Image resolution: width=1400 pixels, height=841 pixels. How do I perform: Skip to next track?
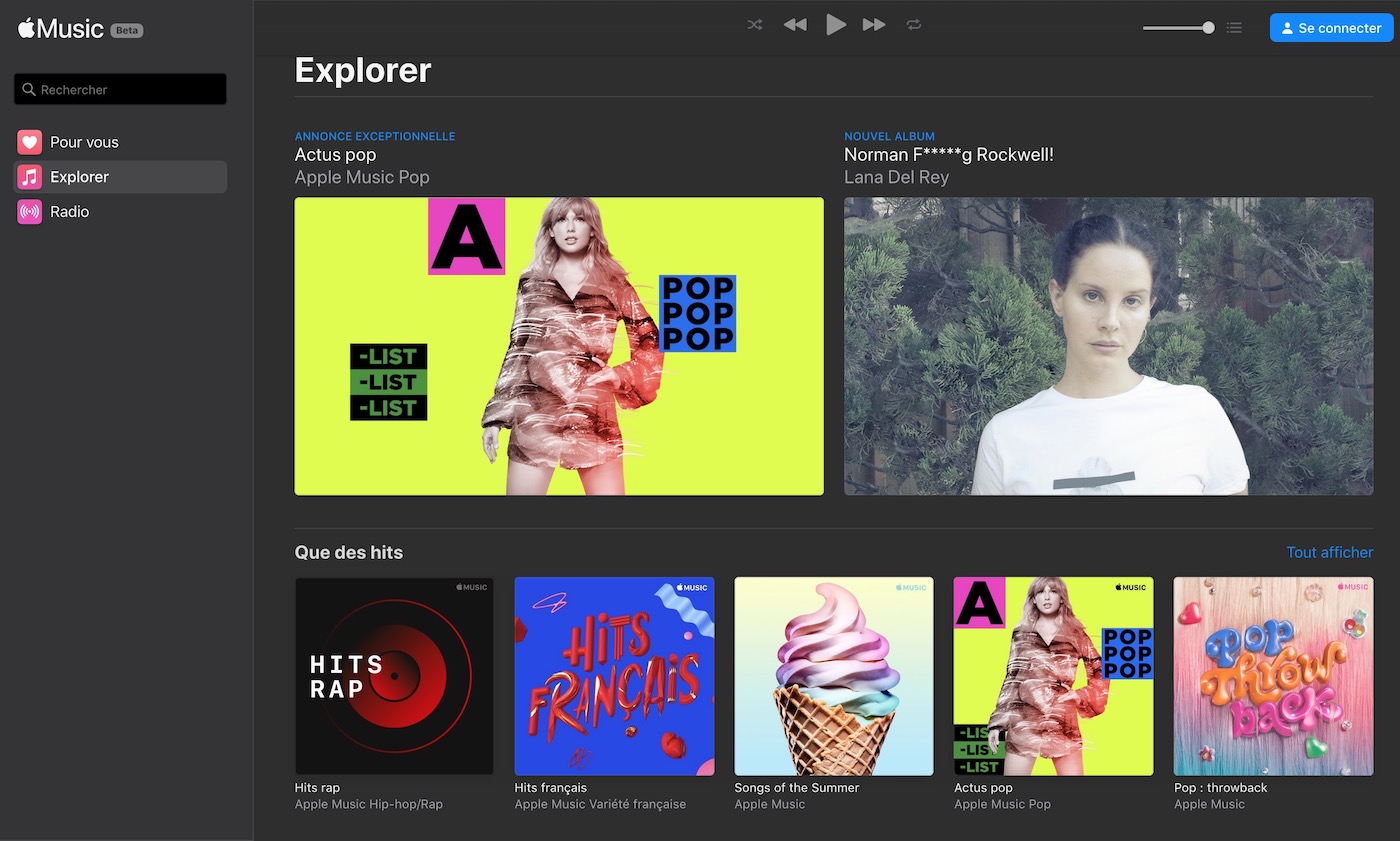click(874, 25)
